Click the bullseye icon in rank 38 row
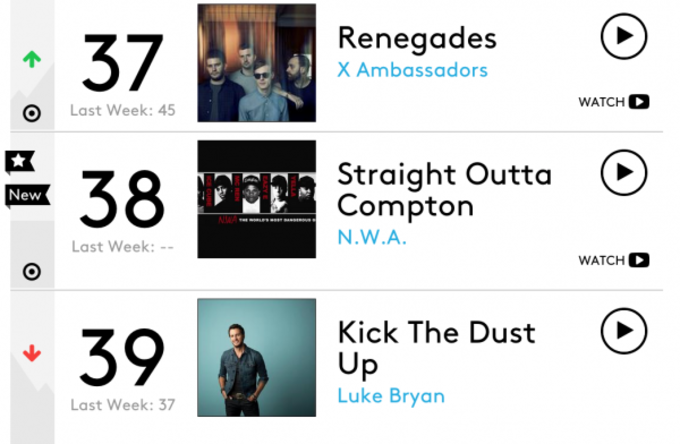 (x=32, y=272)
